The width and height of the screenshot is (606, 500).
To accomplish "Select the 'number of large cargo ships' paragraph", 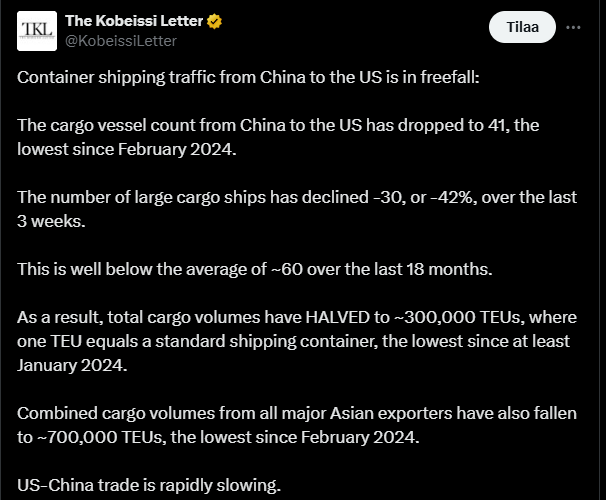I will point(297,209).
